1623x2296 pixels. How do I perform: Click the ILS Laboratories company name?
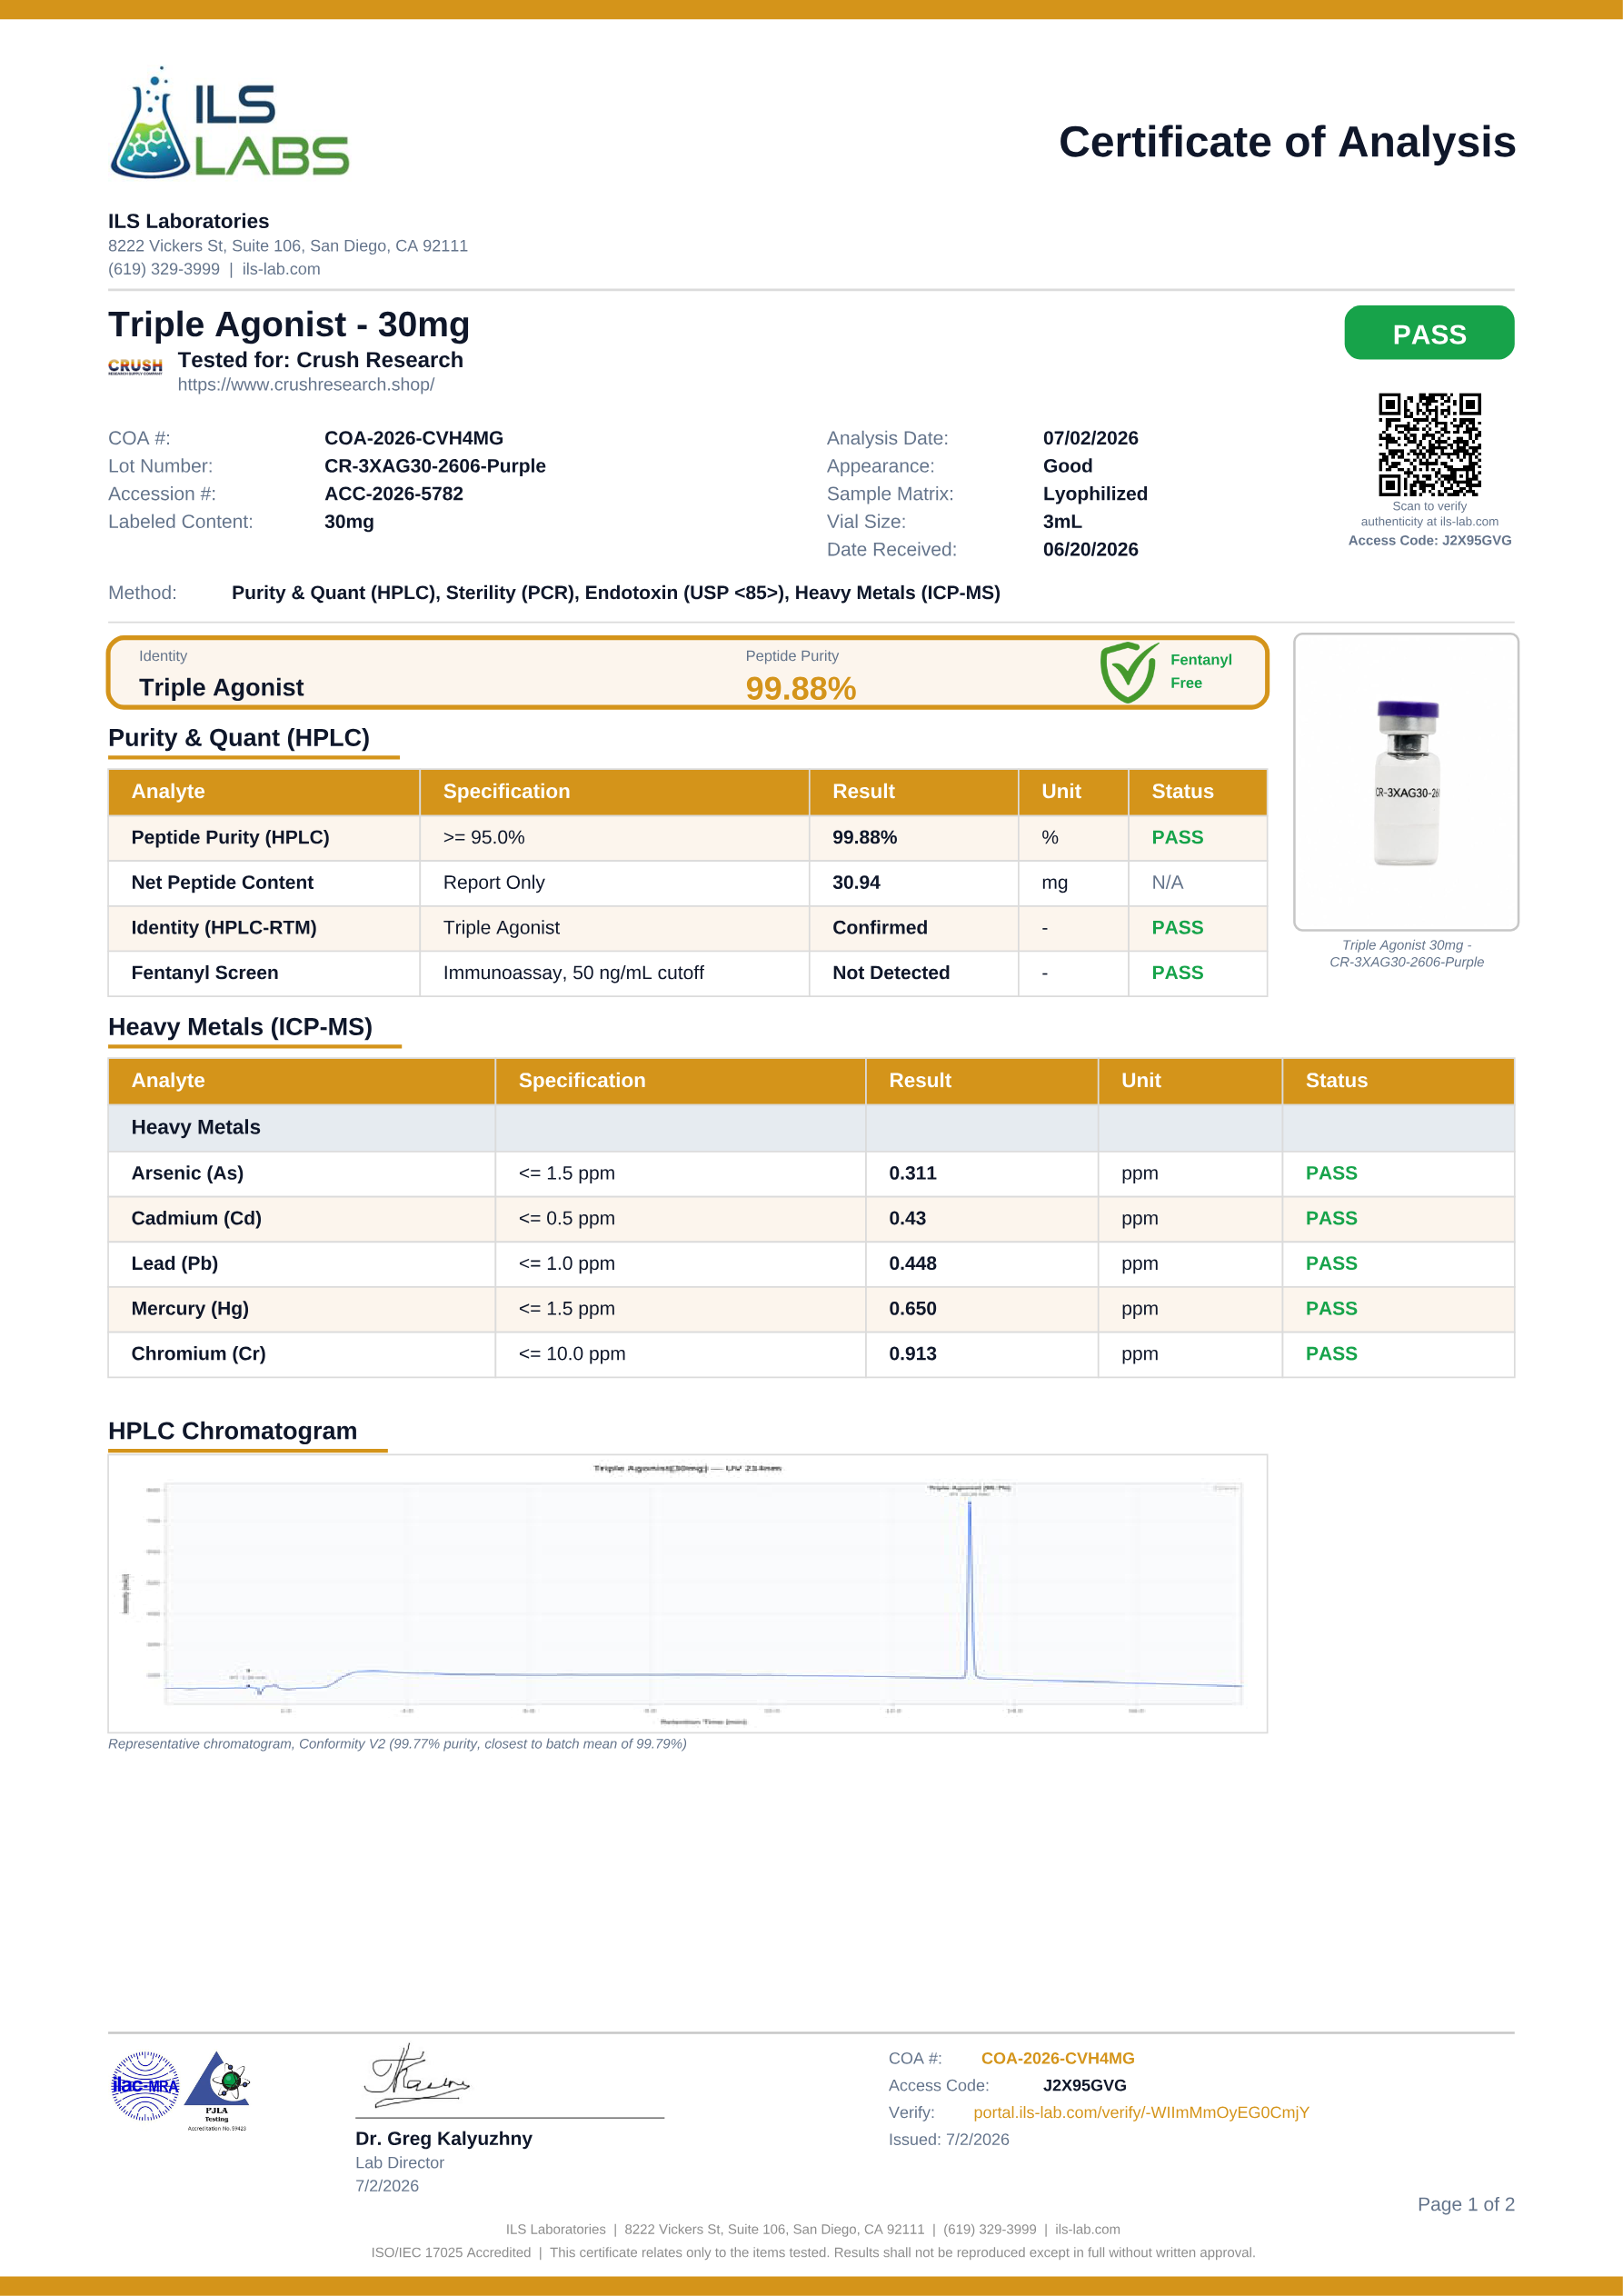(188, 221)
